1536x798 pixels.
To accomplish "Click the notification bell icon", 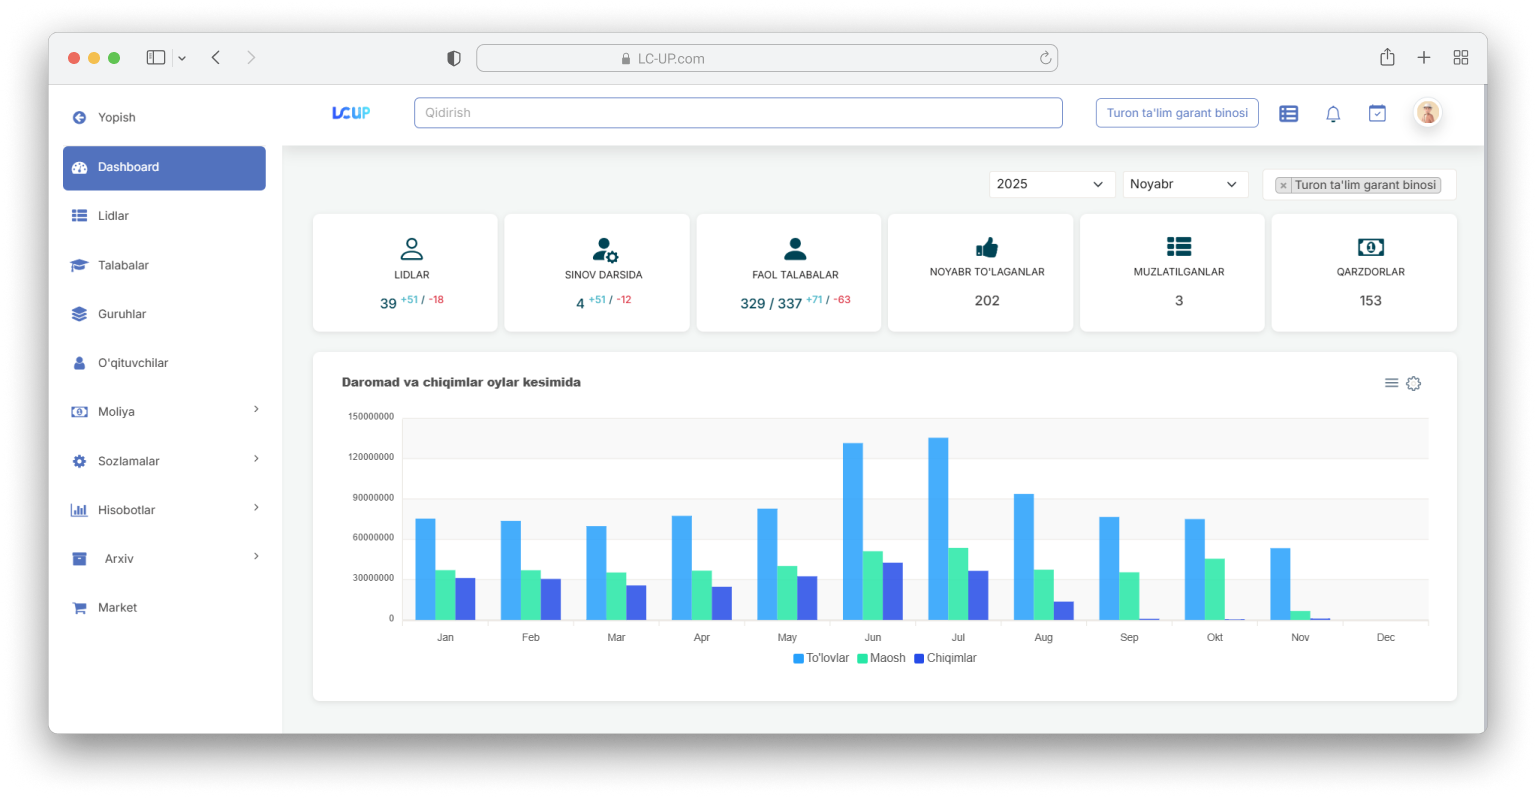I will [1333, 114].
